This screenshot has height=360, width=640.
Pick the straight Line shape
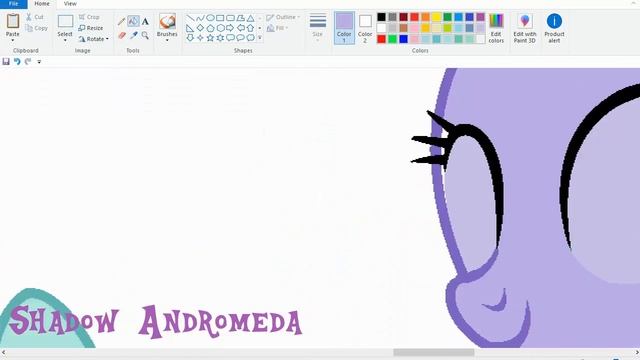(190, 18)
